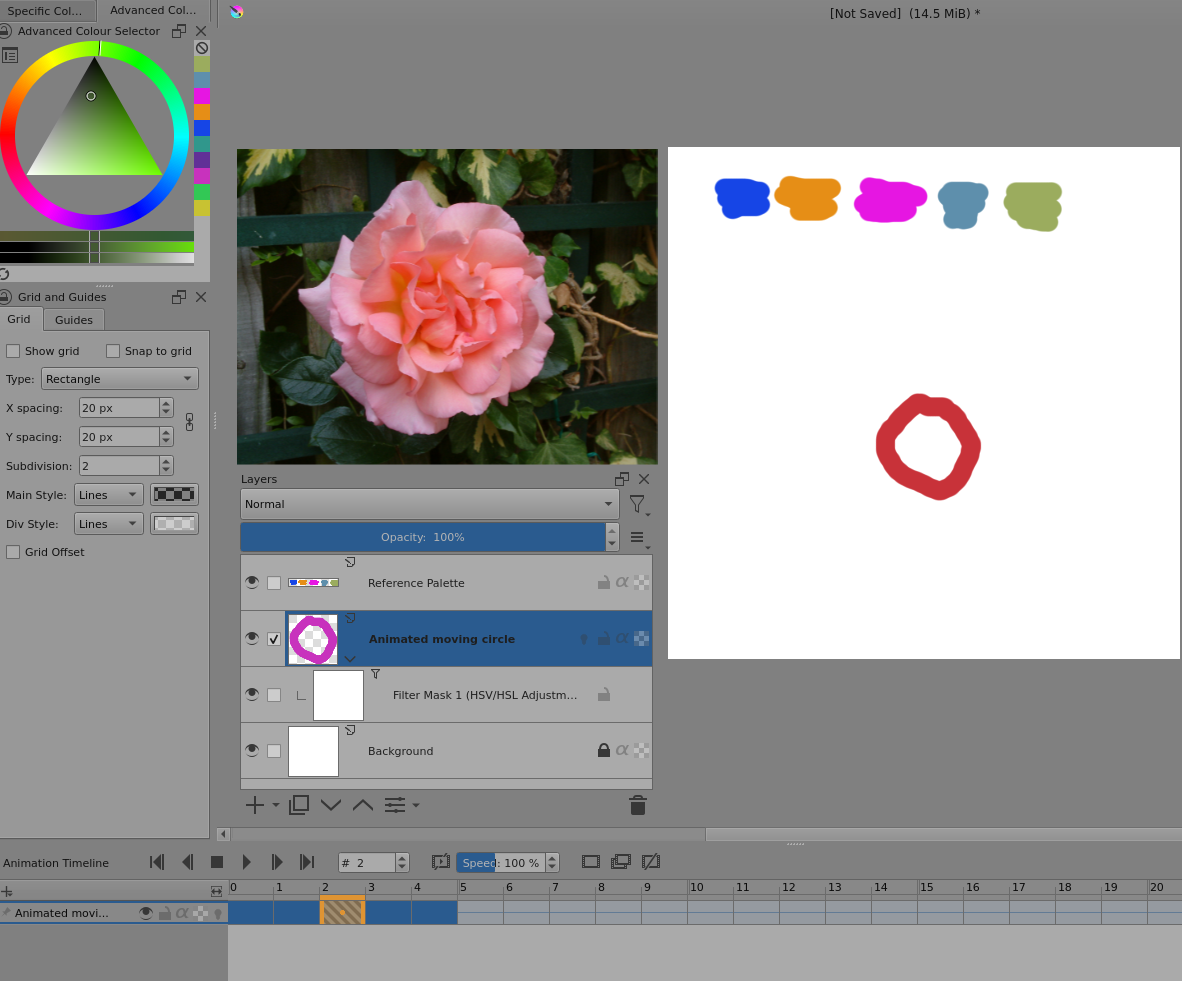
Task: Switch to the Guides tab
Action: 74,320
